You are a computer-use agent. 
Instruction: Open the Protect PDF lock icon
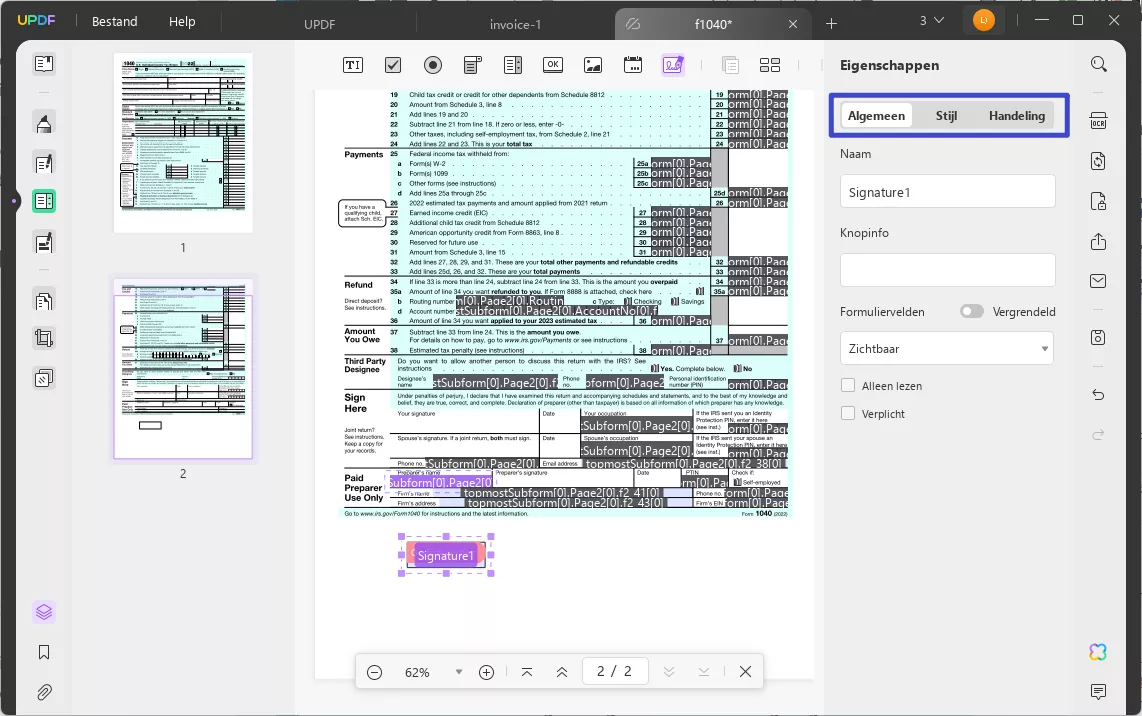[x=1098, y=201]
